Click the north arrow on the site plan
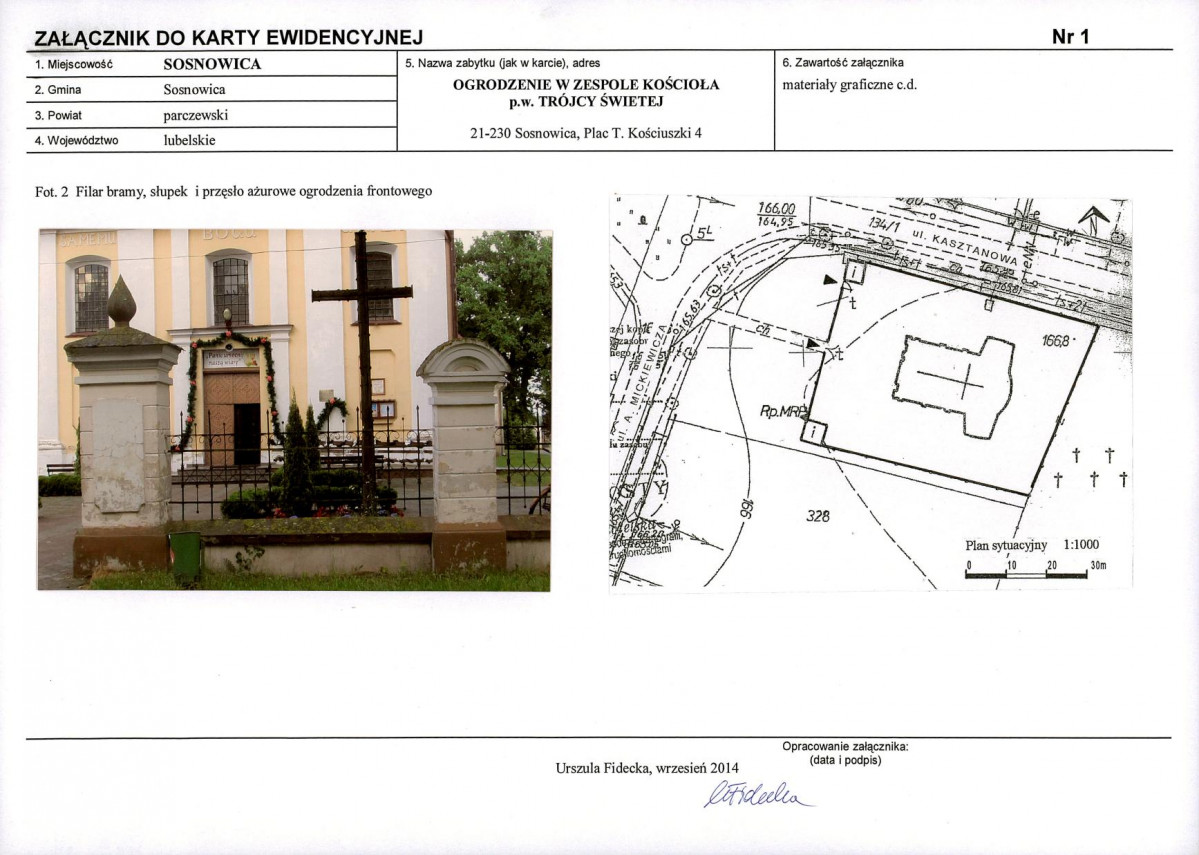Screen dimensions: 1199x855 point(1094,220)
